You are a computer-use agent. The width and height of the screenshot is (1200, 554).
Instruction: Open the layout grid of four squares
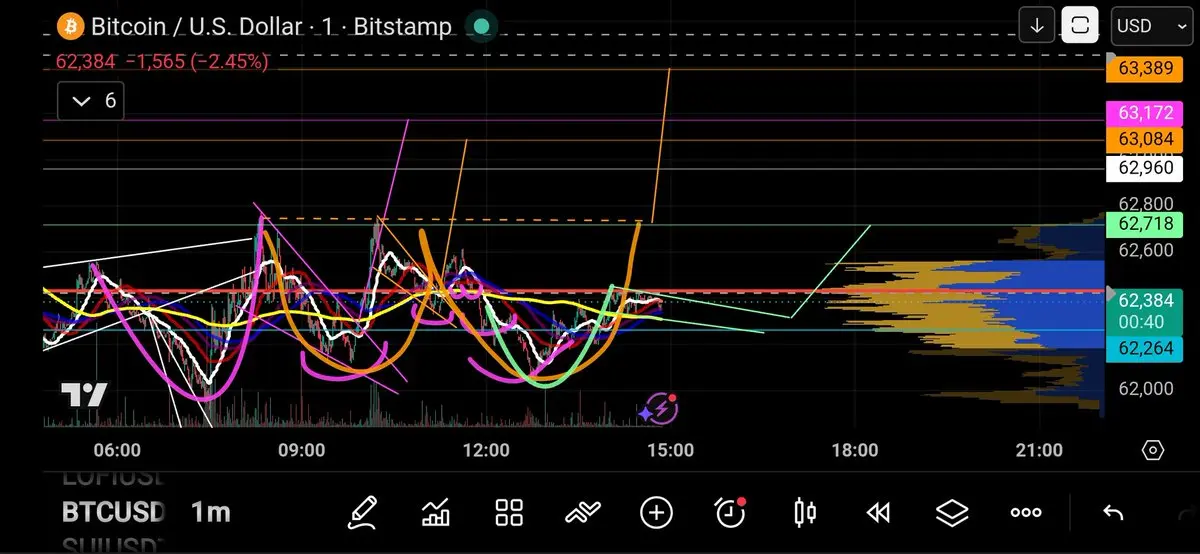tap(509, 513)
